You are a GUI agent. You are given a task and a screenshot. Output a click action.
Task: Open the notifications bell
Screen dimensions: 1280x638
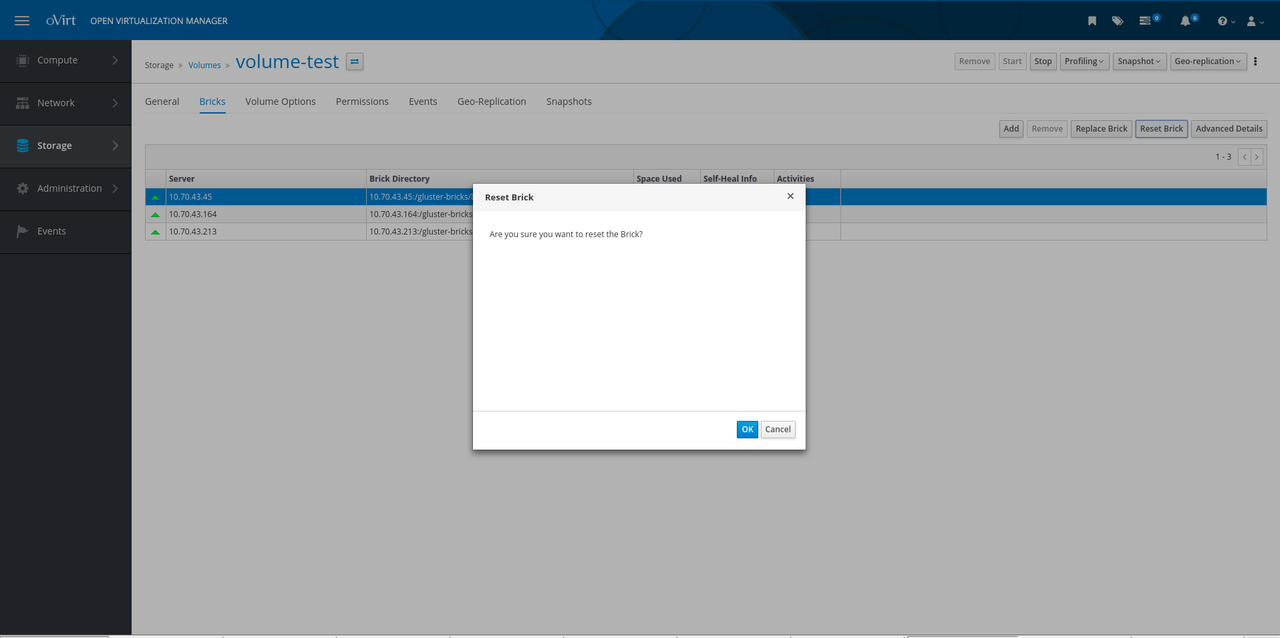click(1187, 20)
